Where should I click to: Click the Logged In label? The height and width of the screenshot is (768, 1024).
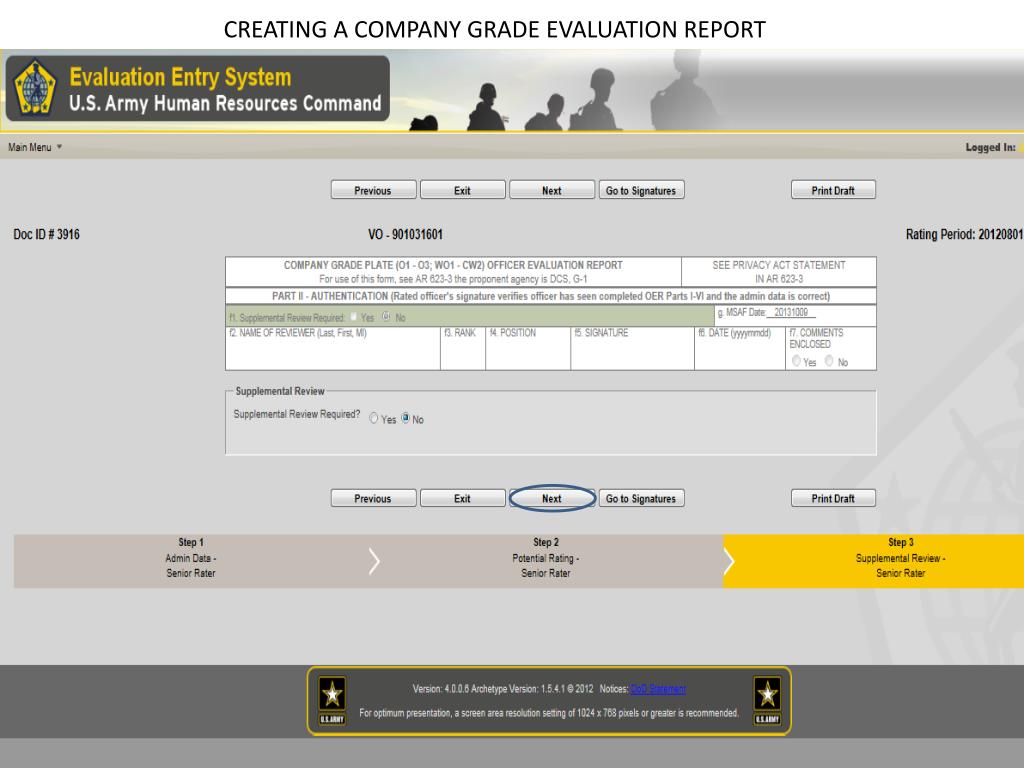pyautogui.click(x=991, y=148)
